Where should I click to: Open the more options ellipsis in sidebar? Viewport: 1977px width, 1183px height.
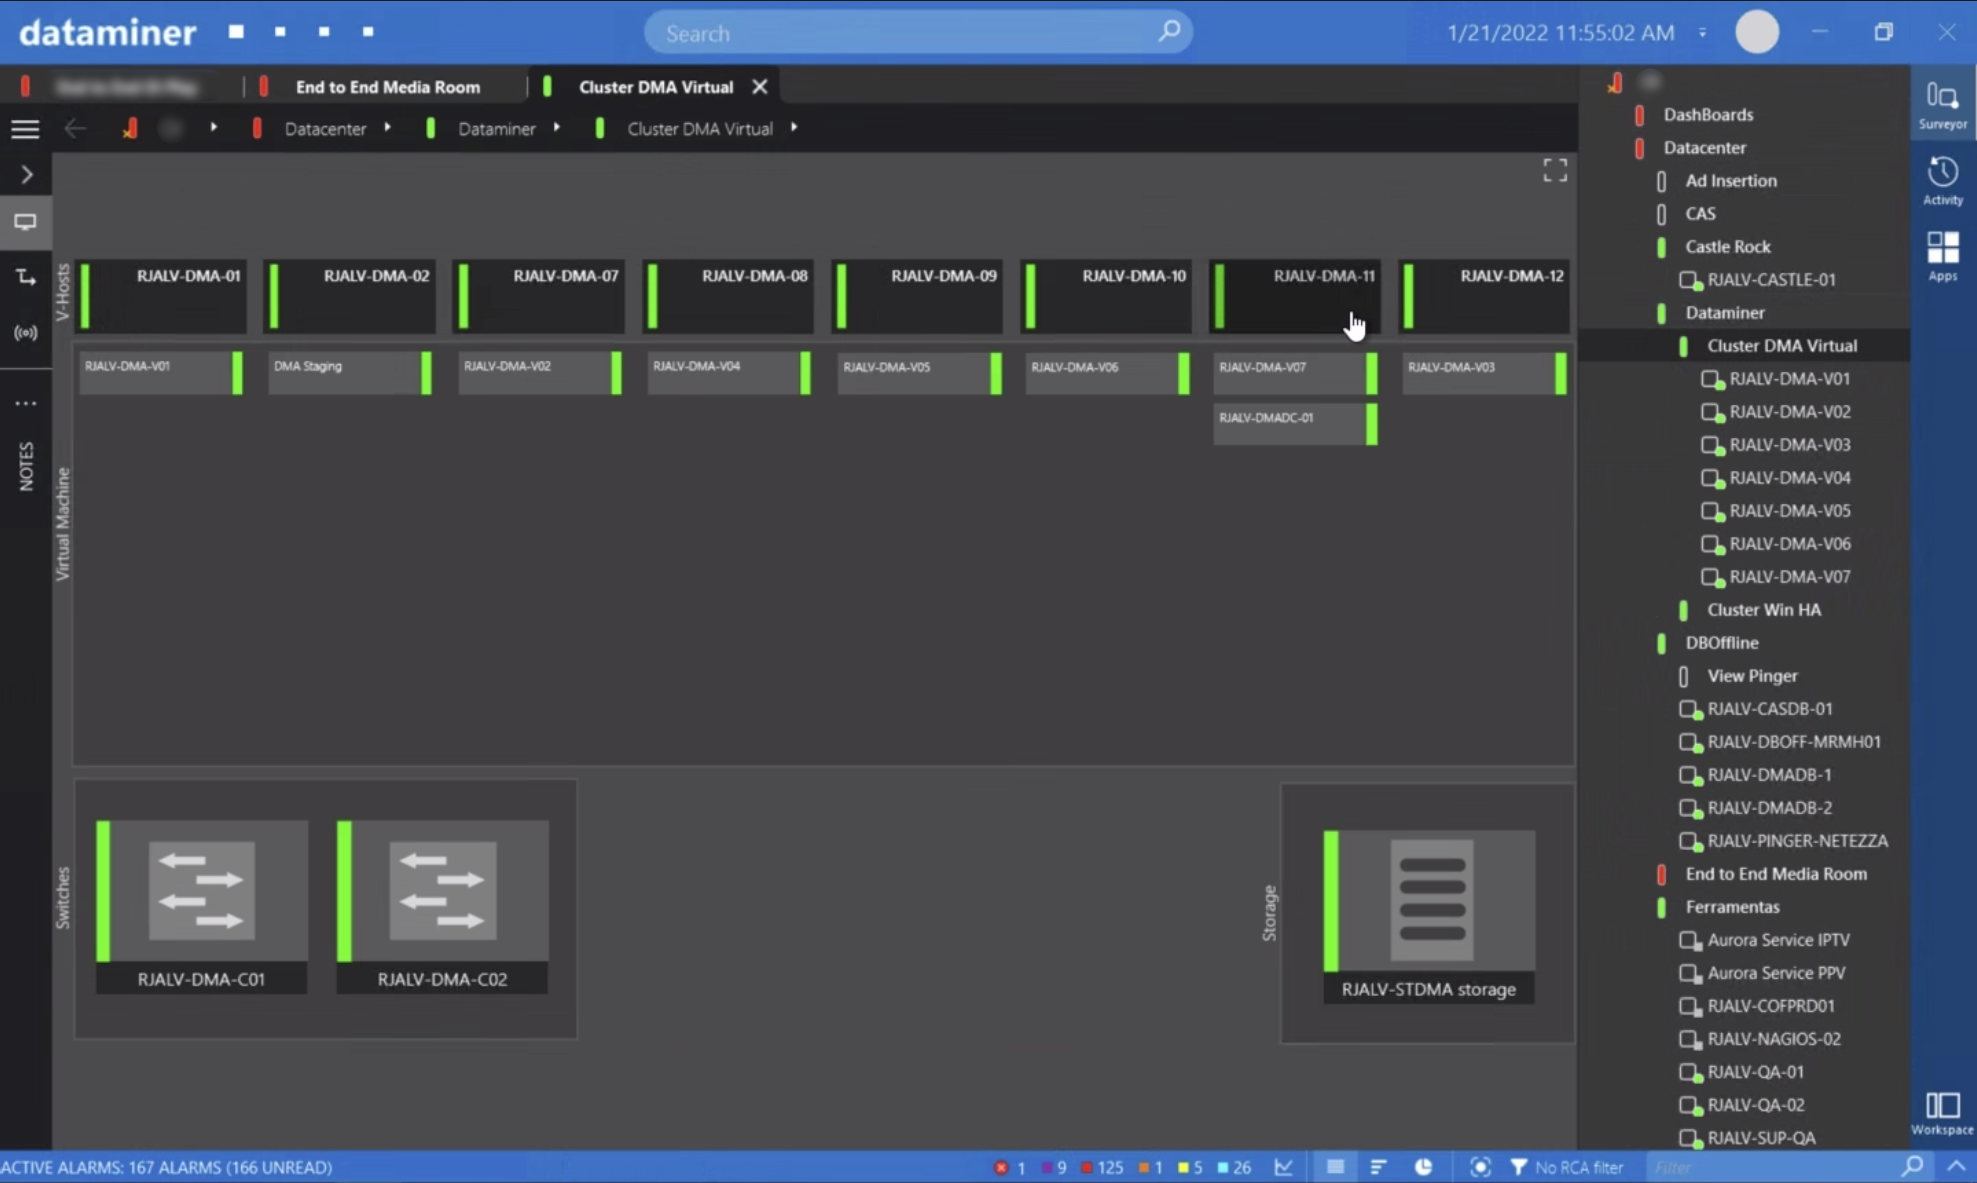[x=26, y=403]
